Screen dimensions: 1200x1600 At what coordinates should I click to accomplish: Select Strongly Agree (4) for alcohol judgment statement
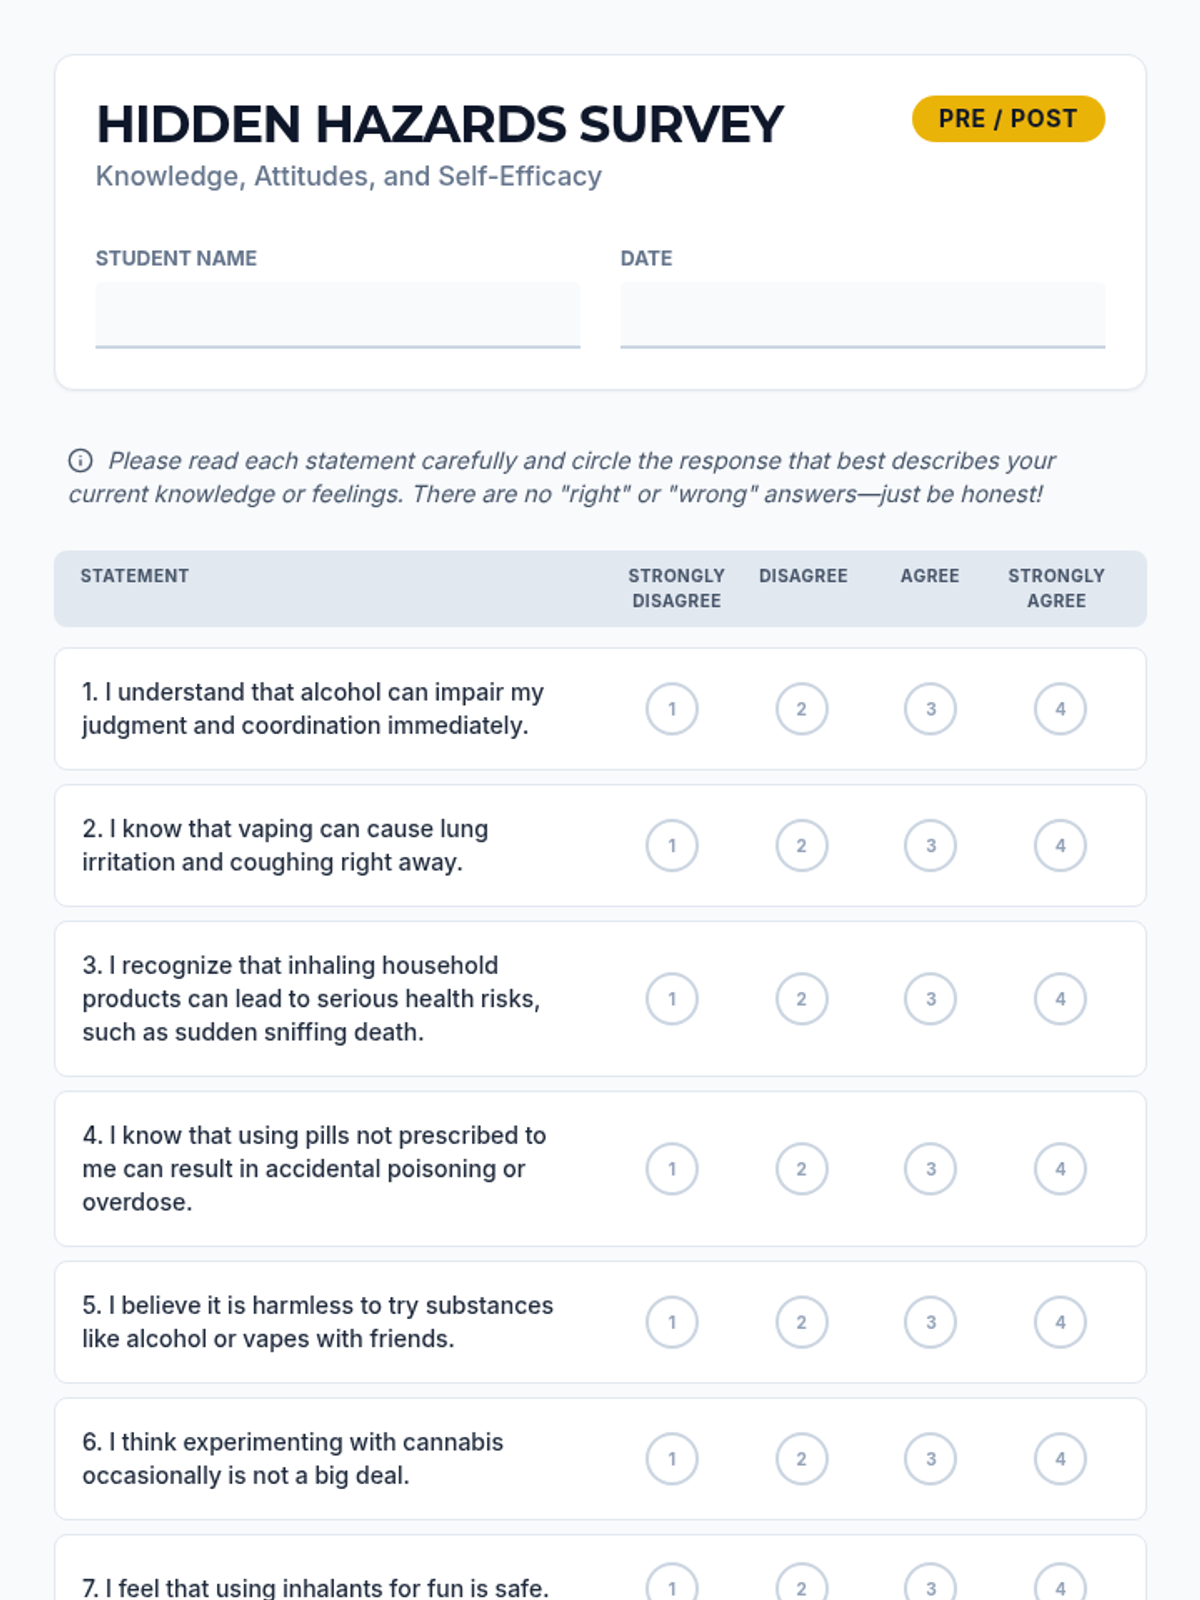click(1060, 709)
